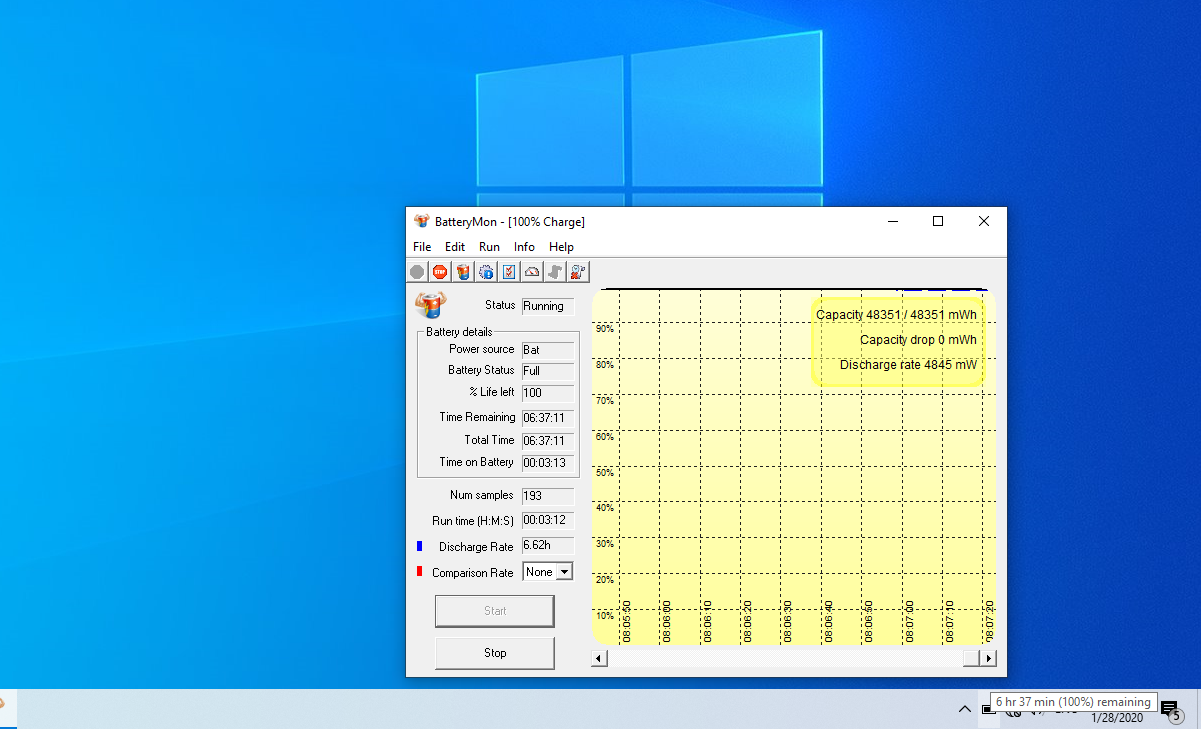The height and width of the screenshot is (729, 1201).
Task: Open system info from the gear toolbar icon
Action: point(486,271)
